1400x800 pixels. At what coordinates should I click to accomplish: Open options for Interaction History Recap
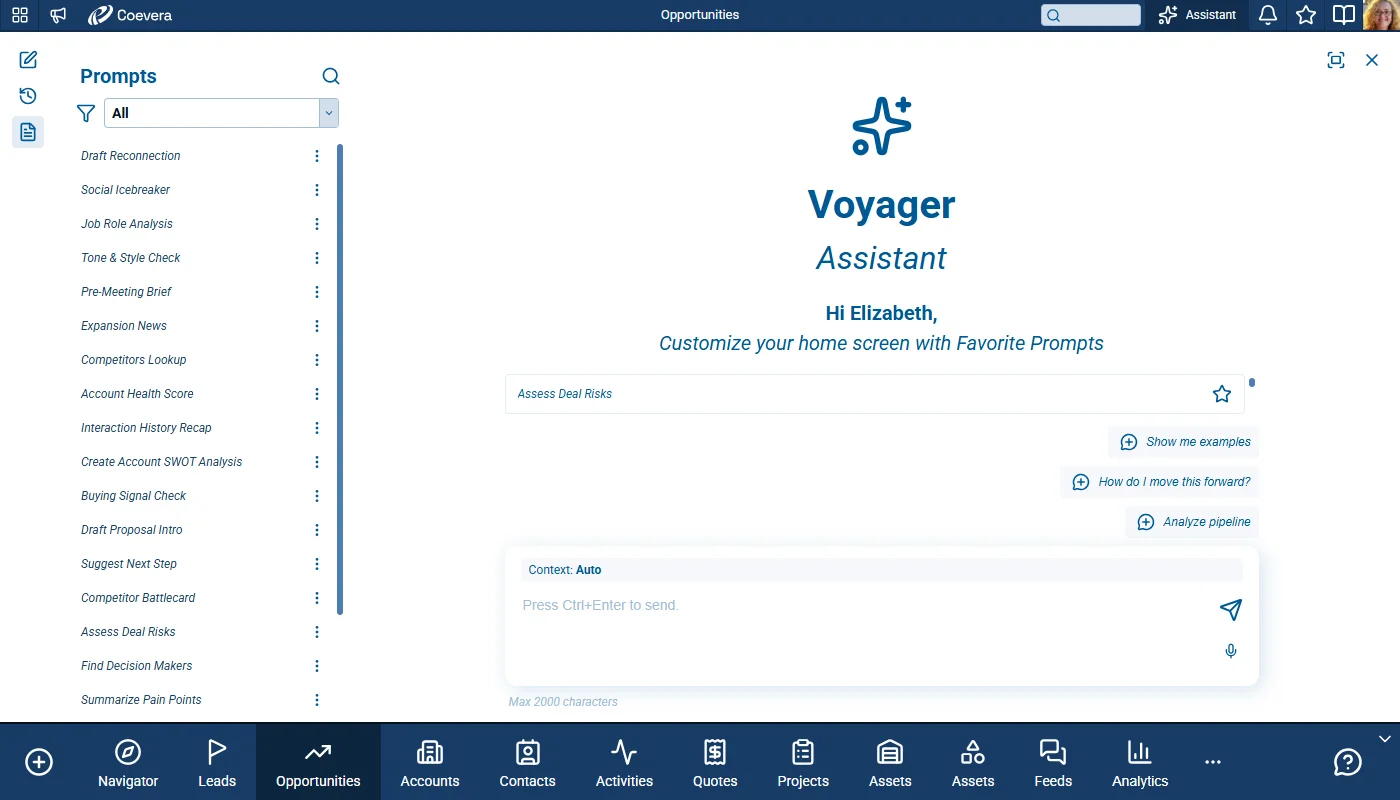point(317,428)
